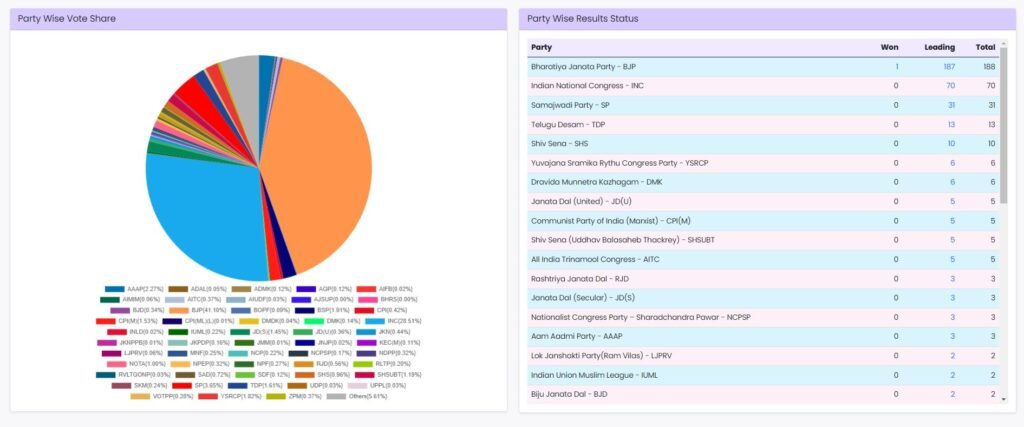Click the Party column header
Screen dimensions: 1024x427
(x=541, y=47)
